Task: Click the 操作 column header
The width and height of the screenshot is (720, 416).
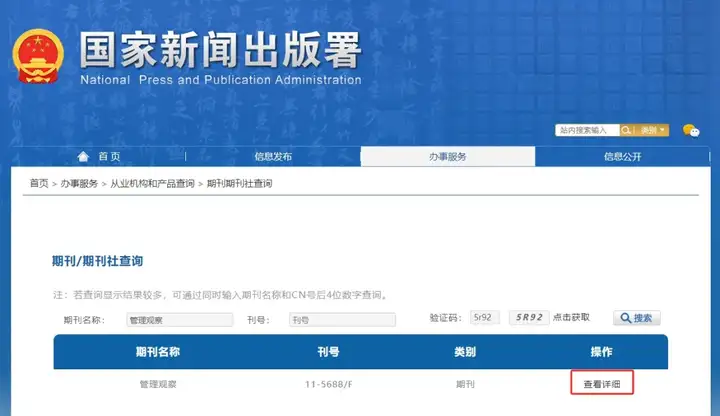Action: pos(602,352)
